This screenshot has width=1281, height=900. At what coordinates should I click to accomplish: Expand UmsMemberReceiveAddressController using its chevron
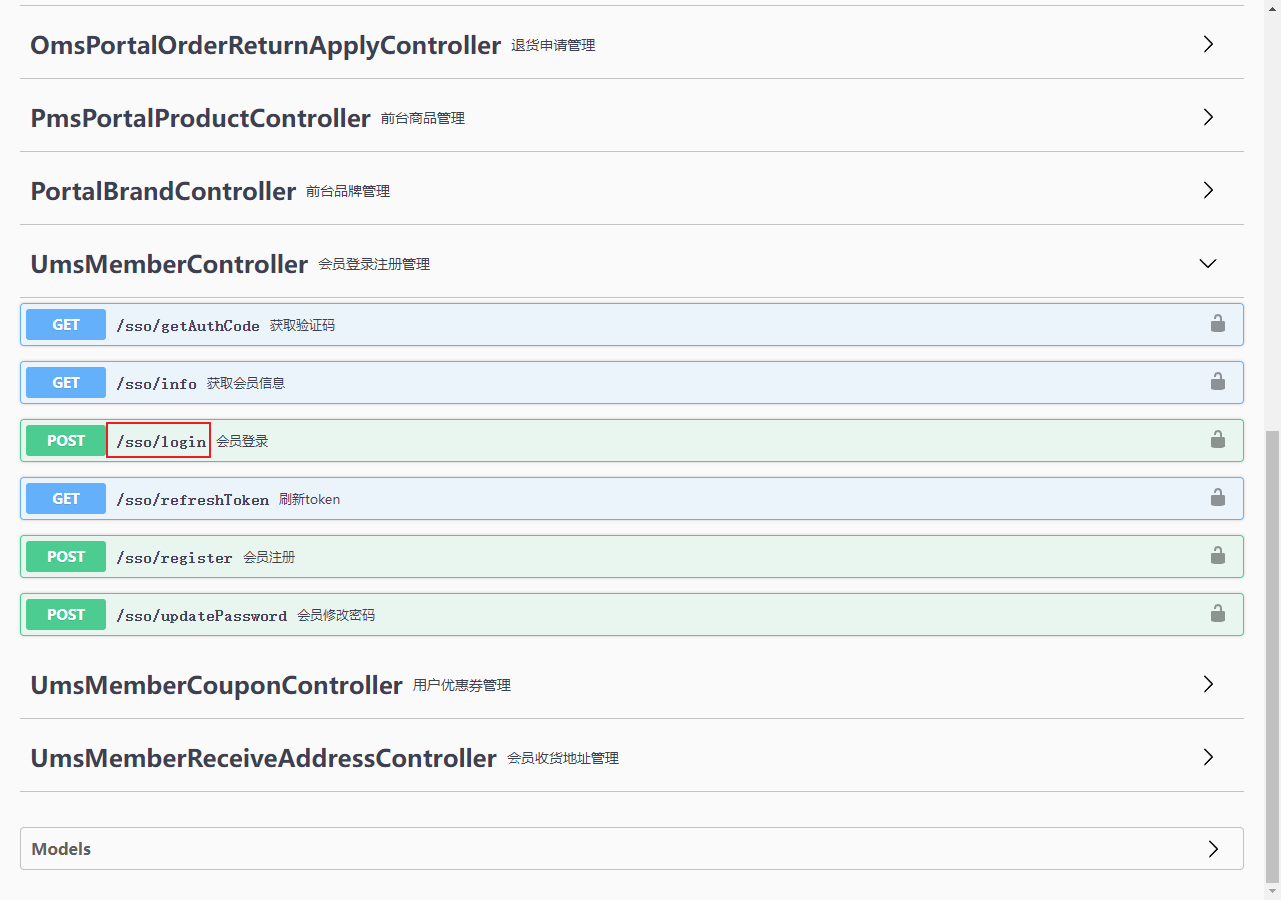point(1208,757)
